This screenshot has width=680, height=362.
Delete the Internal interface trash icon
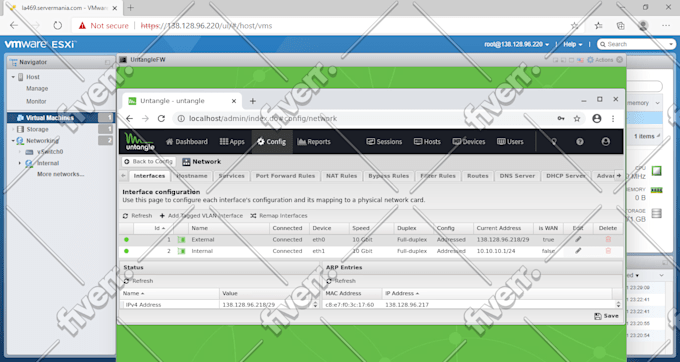click(x=608, y=251)
